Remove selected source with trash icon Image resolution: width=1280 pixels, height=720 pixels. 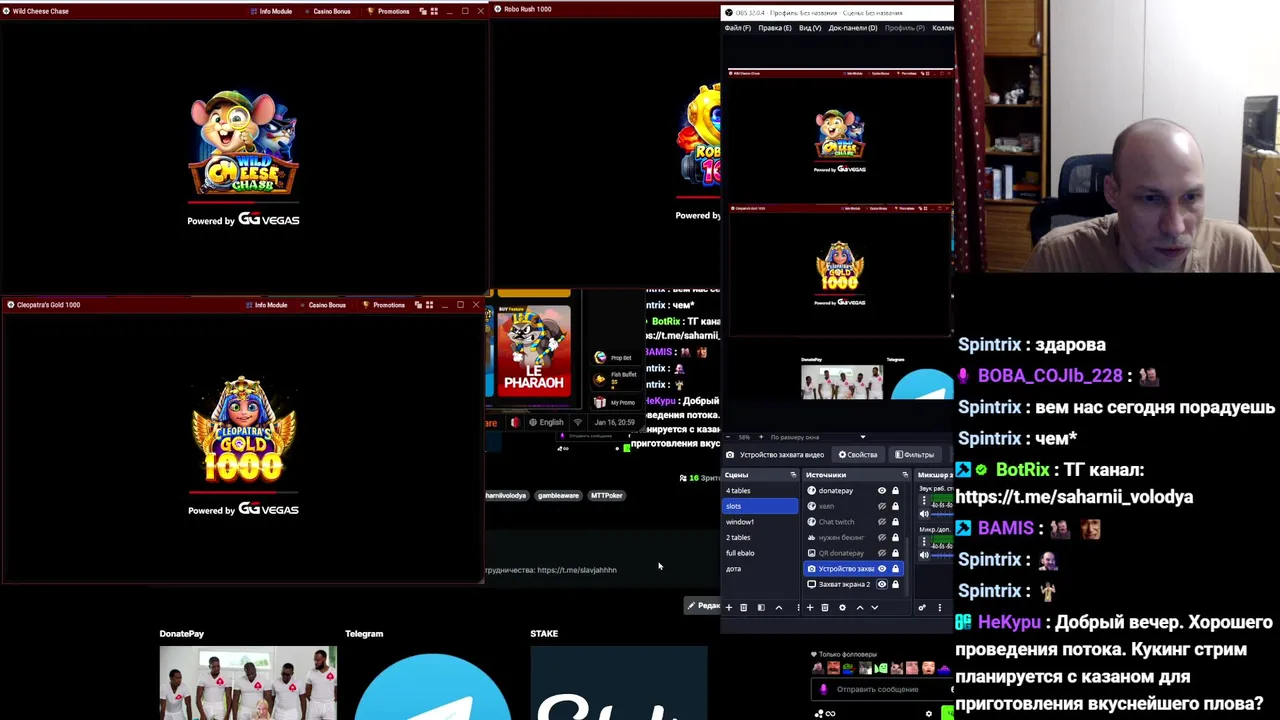point(825,608)
